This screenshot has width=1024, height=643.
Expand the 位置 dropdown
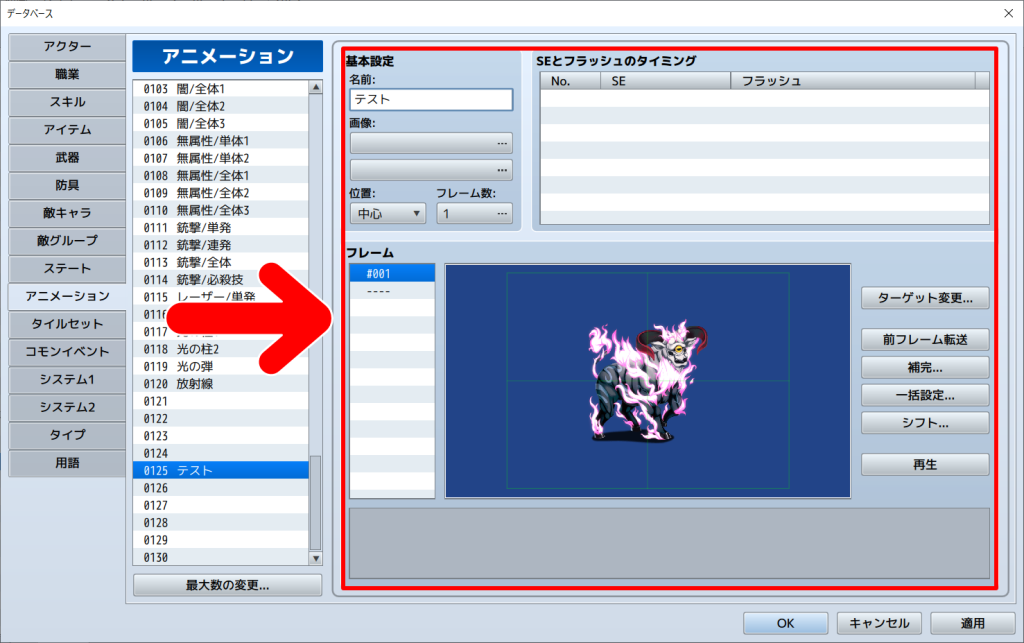coord(388,213)
